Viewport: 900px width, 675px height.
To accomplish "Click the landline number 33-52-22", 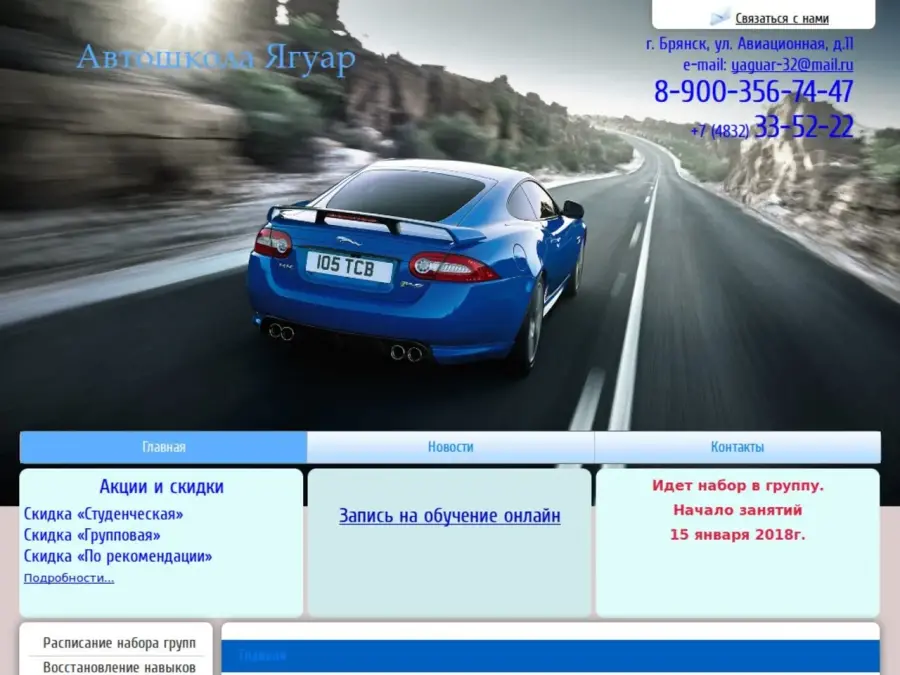I will pyautogui.click(x=803, y=127).
